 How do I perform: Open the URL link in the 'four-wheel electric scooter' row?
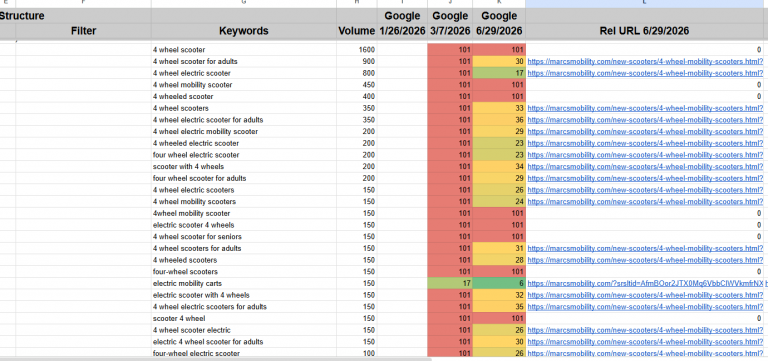coord(645,353)
